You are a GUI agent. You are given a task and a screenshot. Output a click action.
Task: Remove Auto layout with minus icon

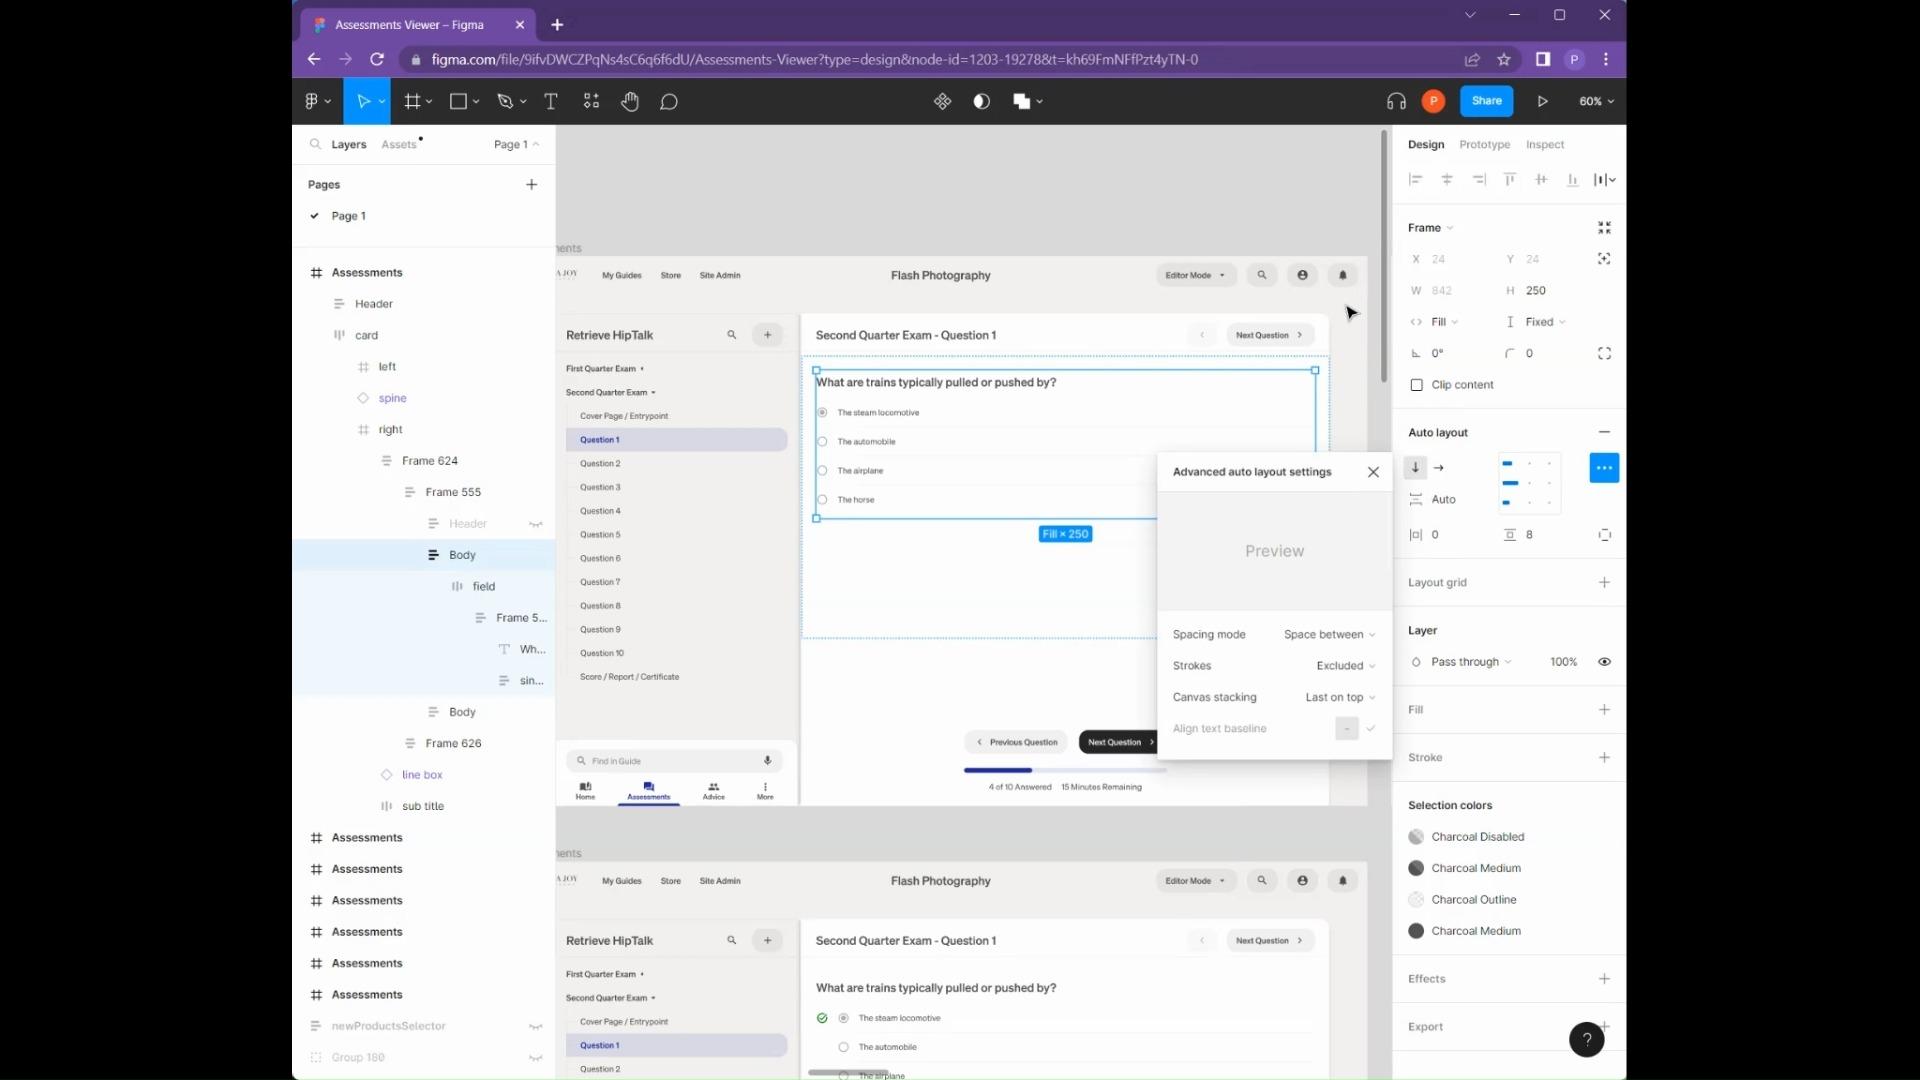1604,432
